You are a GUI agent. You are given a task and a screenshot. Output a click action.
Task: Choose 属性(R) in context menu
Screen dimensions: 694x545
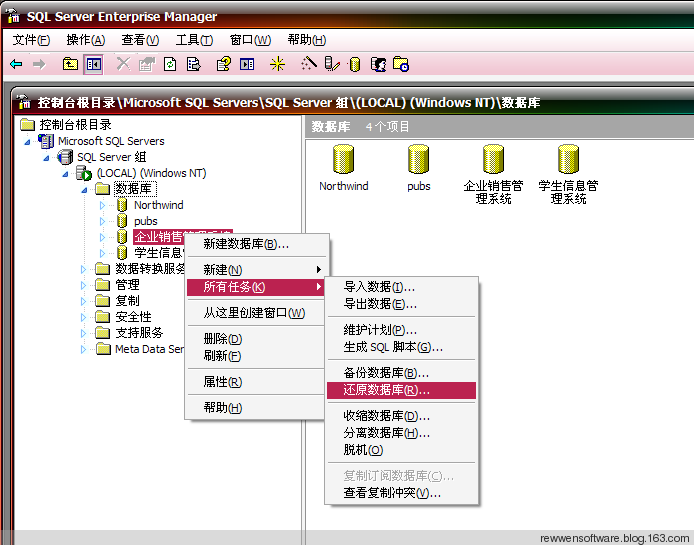(256, 382)
